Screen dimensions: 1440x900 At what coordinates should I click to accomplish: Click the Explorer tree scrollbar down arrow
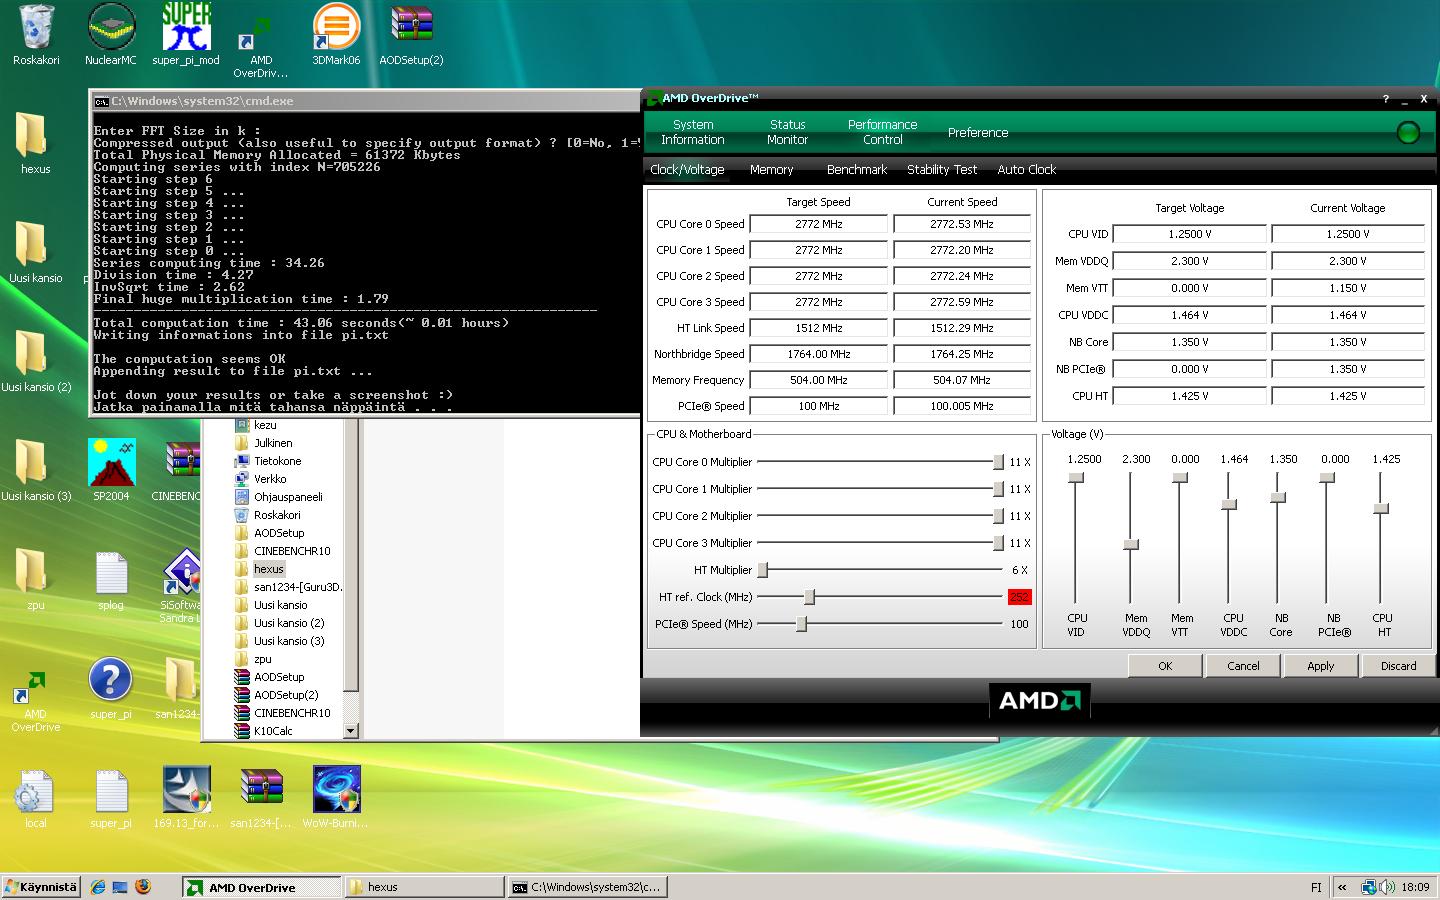[350, 731]
